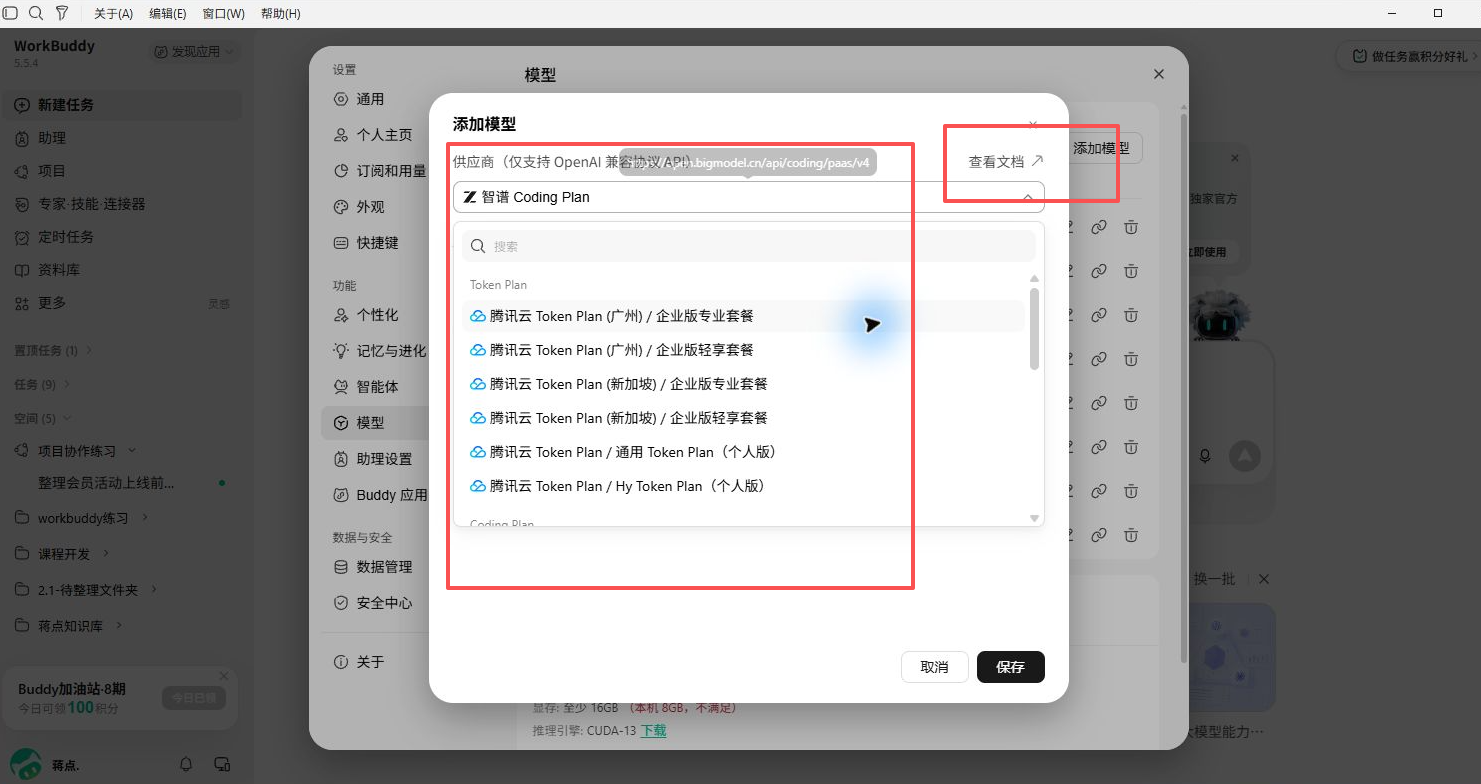
Task: Expand the 空间 (5) section
Action: pyautogui.click(x=42, y=418)
